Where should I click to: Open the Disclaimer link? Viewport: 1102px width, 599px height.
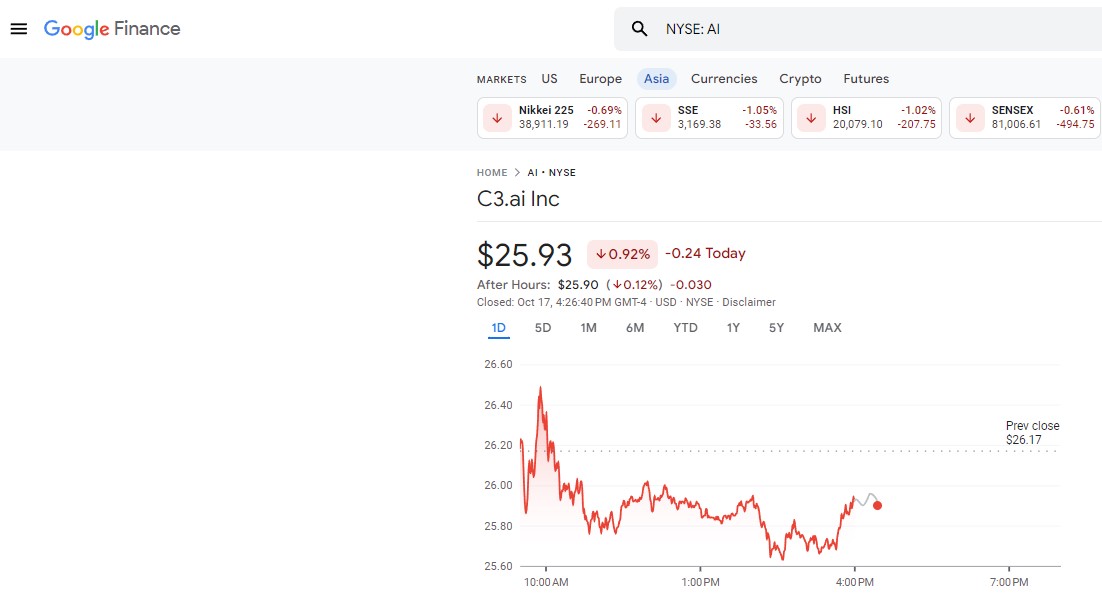point(748,302)
